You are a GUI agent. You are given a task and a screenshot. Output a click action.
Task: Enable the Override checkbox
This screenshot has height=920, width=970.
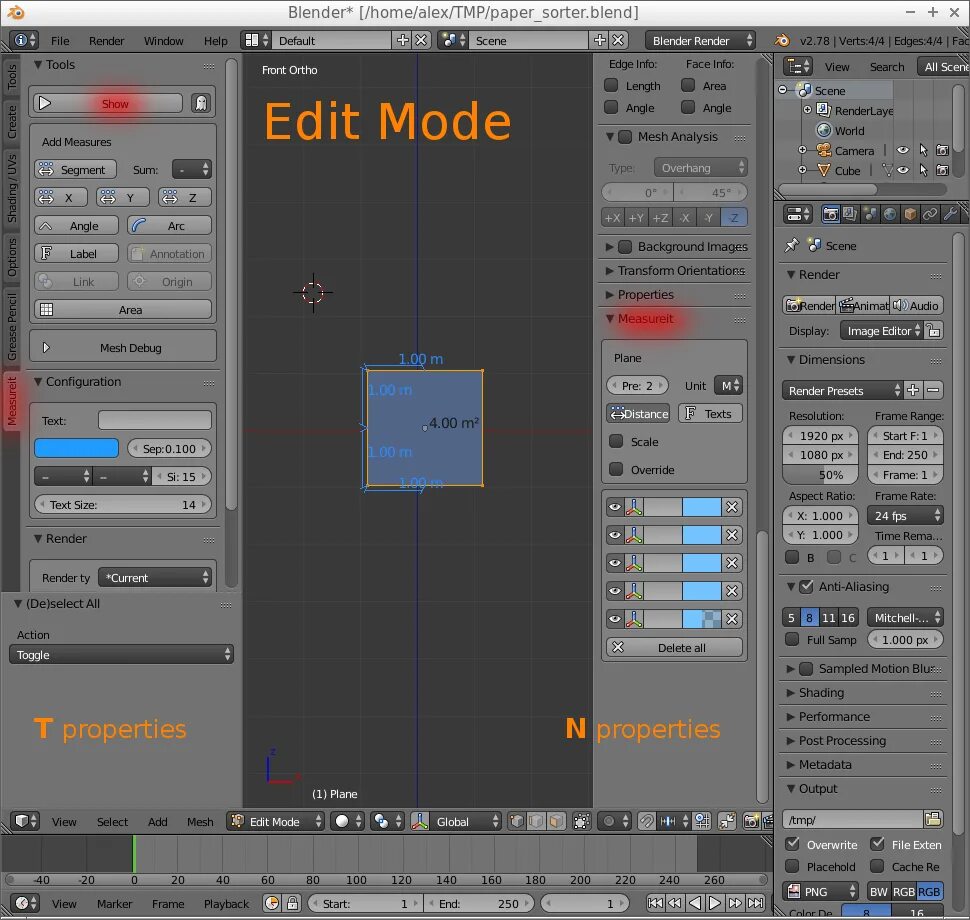click(616, 469)
